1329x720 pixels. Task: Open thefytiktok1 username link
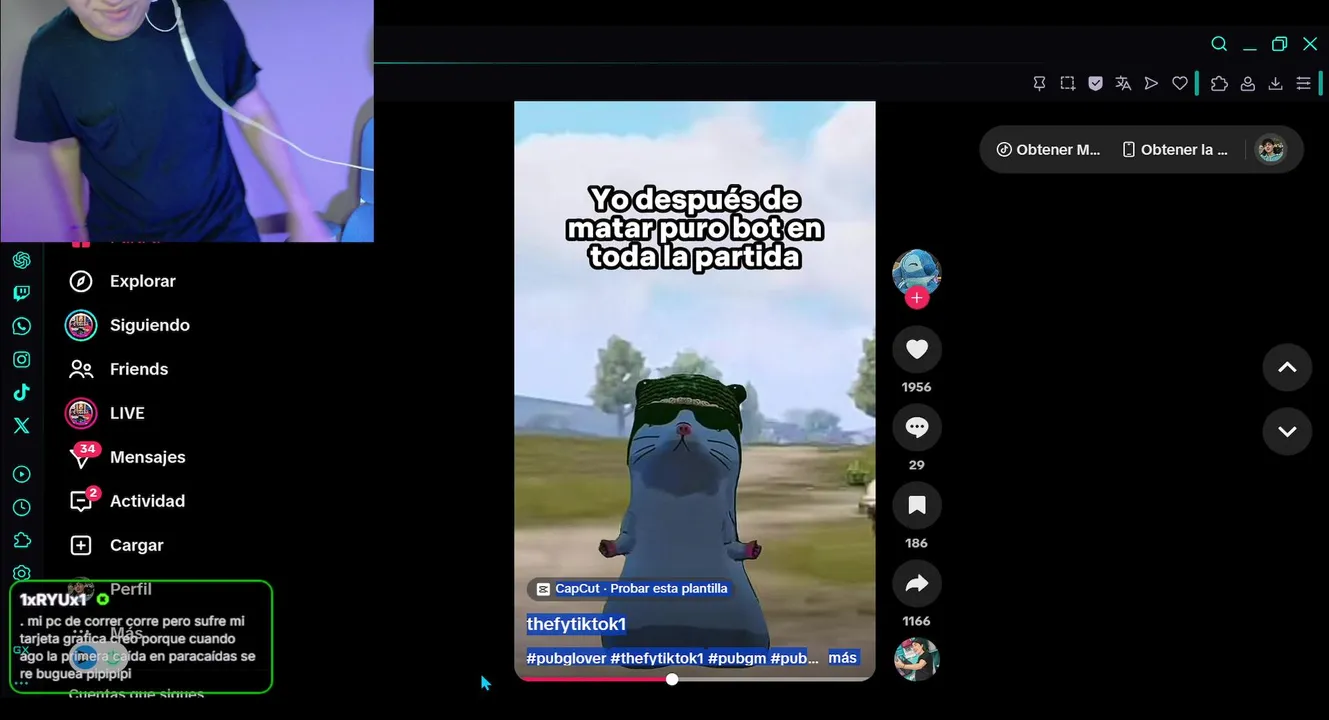pyautogui.click(x=576, y=625)
